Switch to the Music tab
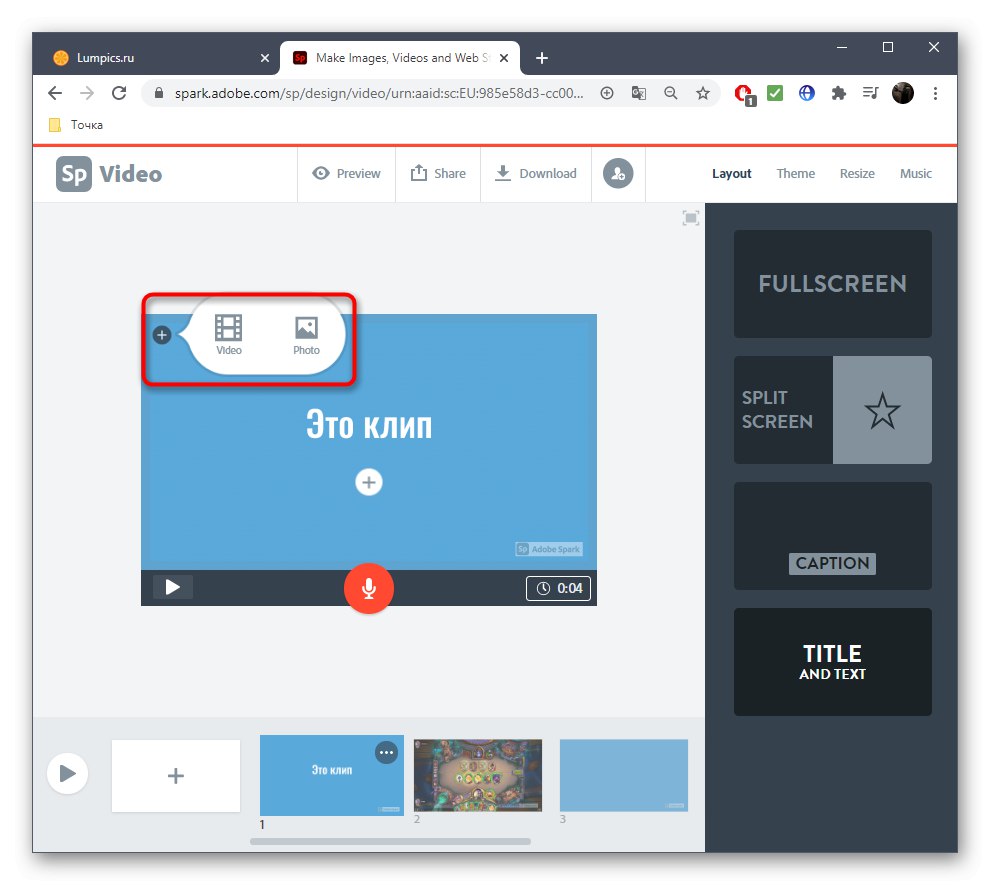The height and width of the screenshot is (885, 990). [915, 173]
